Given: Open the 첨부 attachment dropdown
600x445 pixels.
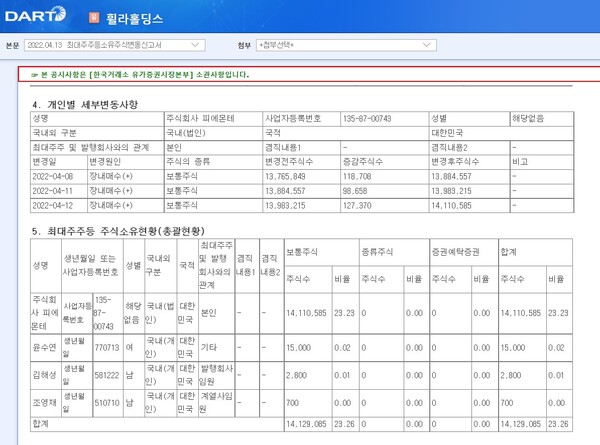Looking at the screenshot, I should tap(346, 45).
